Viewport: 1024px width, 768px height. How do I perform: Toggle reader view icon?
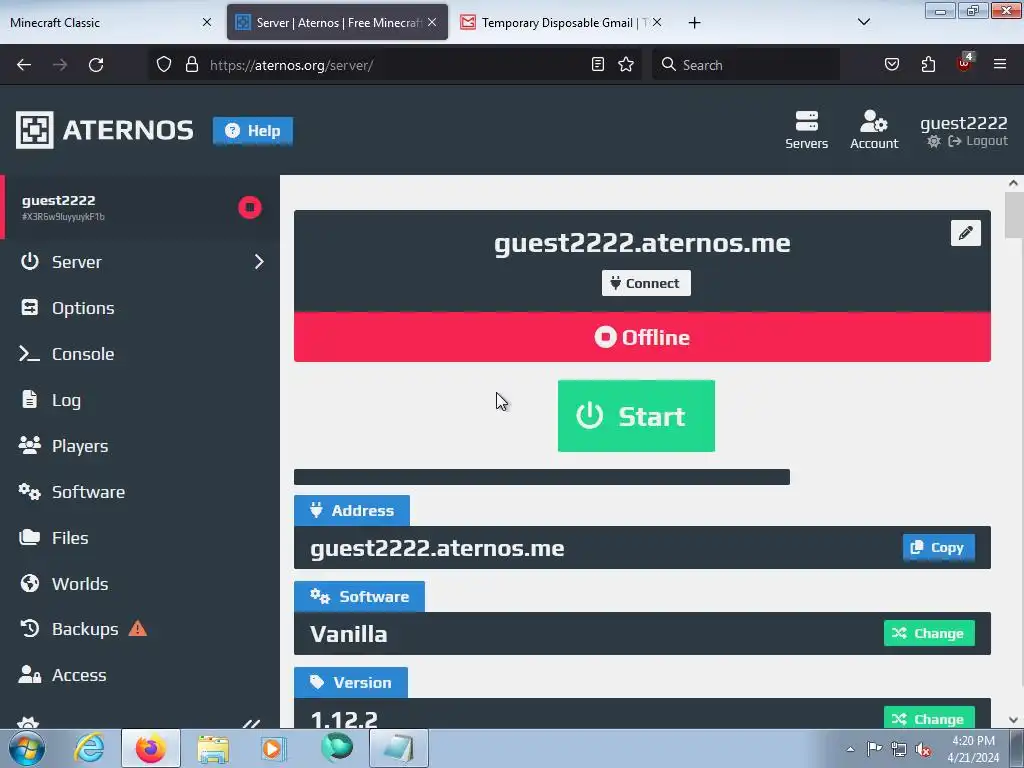(598, 64)
